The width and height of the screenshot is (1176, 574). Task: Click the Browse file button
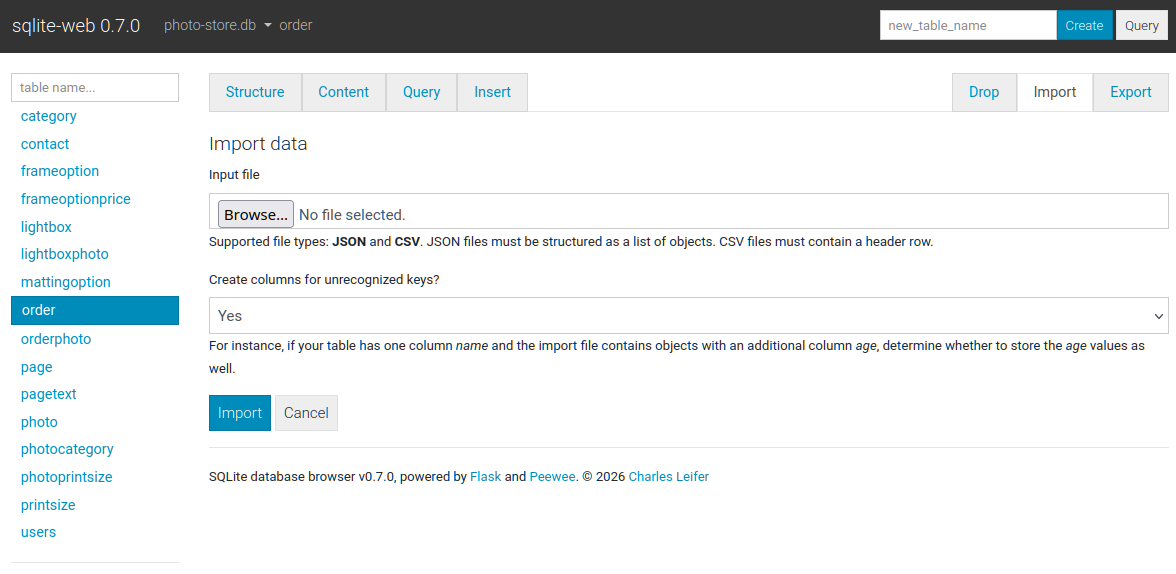[255, 214]
